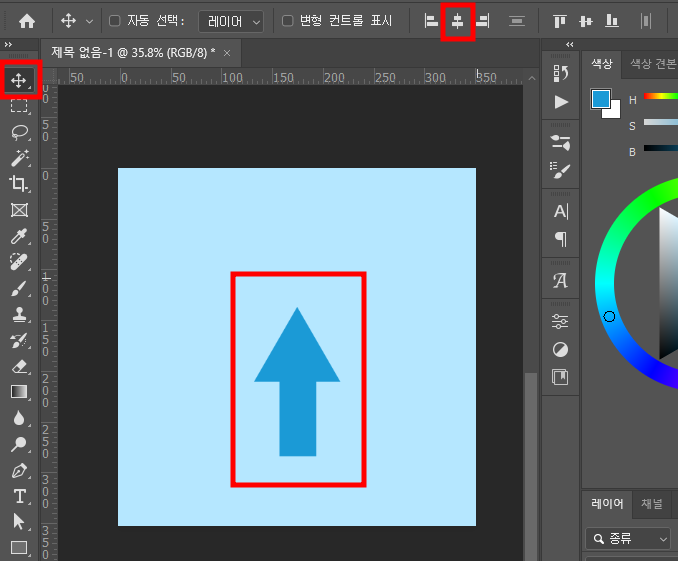Screen dimensions: 678x561
Task: Open the Actions panel play icon
Action: 561,102
